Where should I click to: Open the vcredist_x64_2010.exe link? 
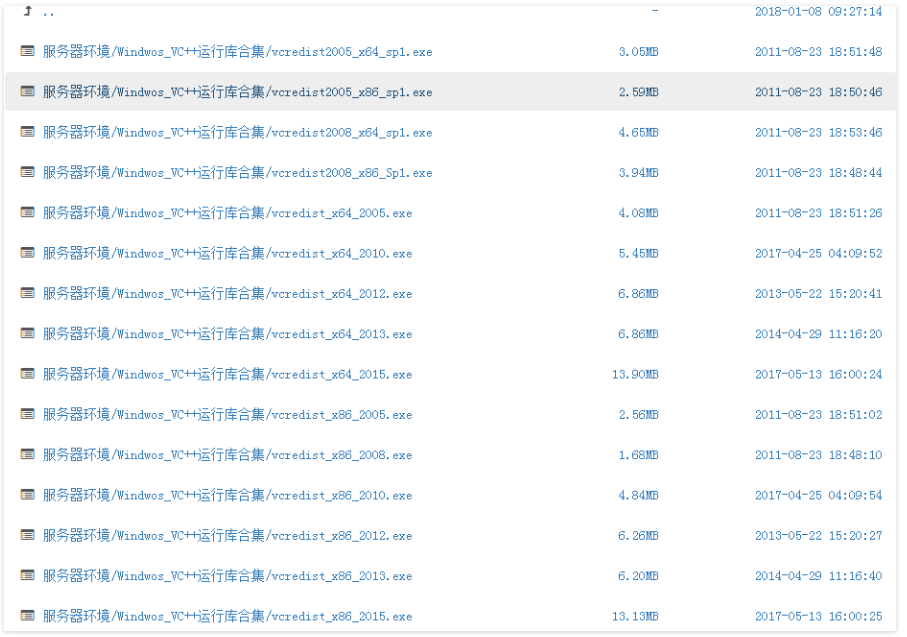(227, 254)
